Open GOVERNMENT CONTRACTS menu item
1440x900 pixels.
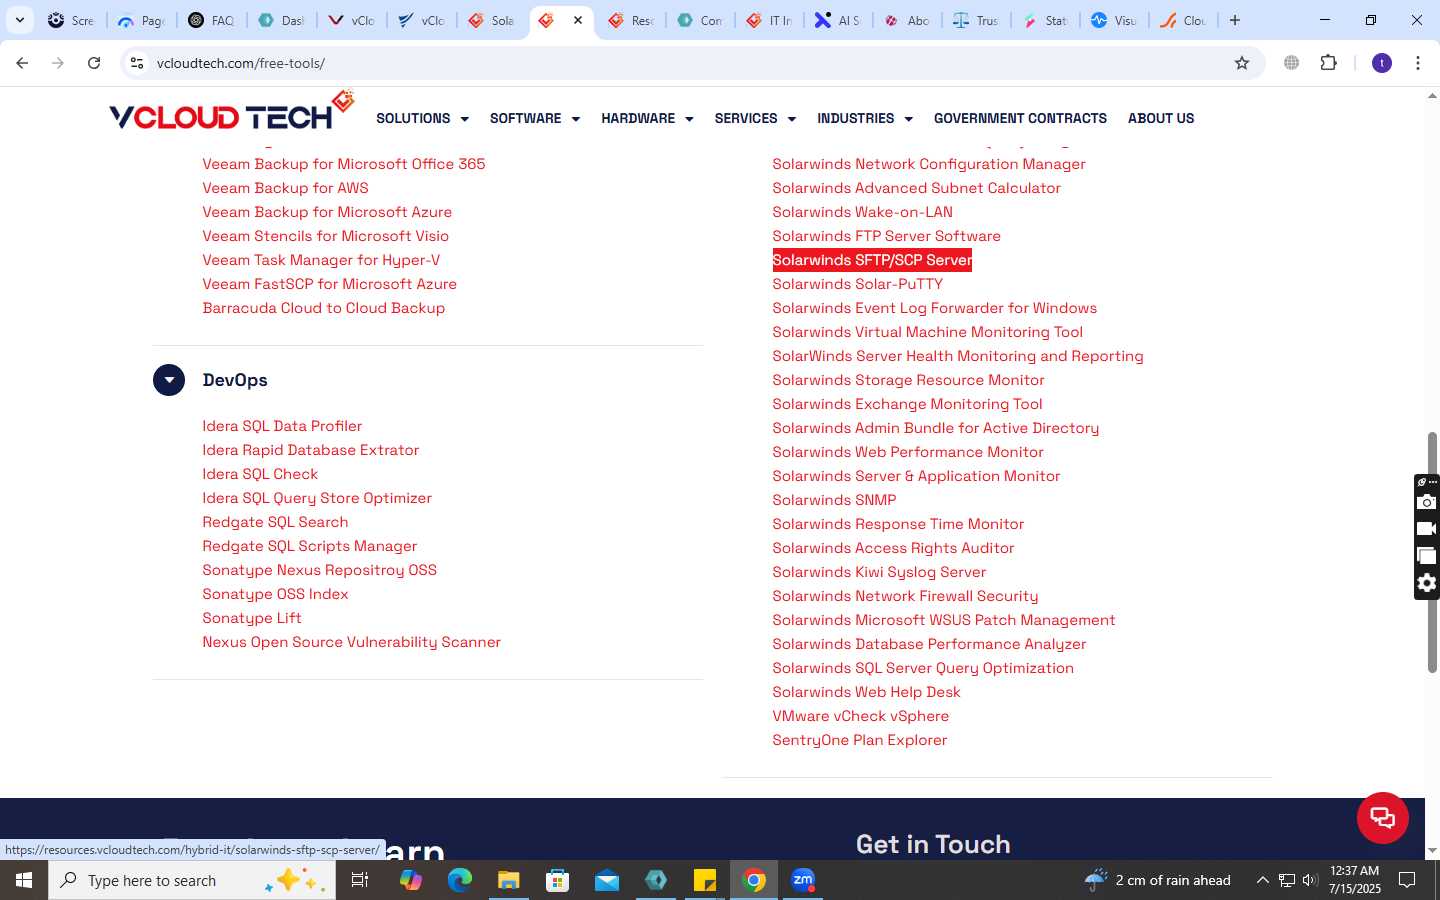coord(1020,118)
